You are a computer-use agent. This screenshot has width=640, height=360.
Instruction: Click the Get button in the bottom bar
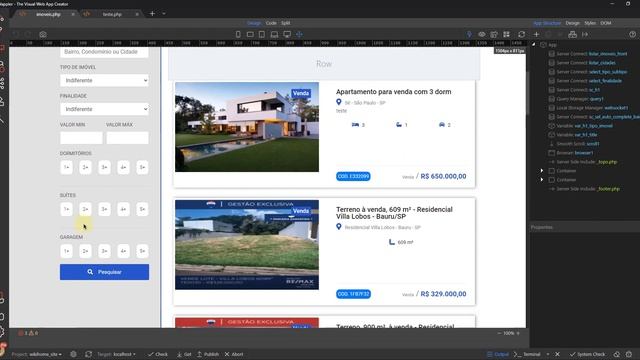pyautogui.click(x=184, y=354)
